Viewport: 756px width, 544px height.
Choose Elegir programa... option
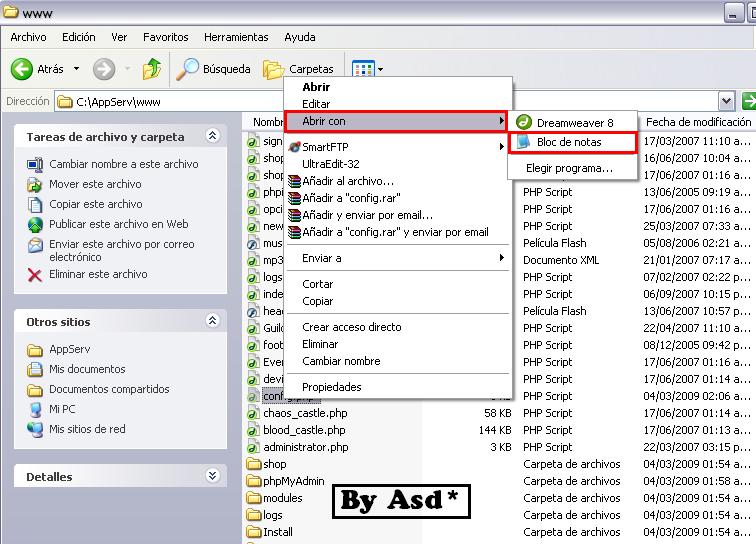point(569,168)
